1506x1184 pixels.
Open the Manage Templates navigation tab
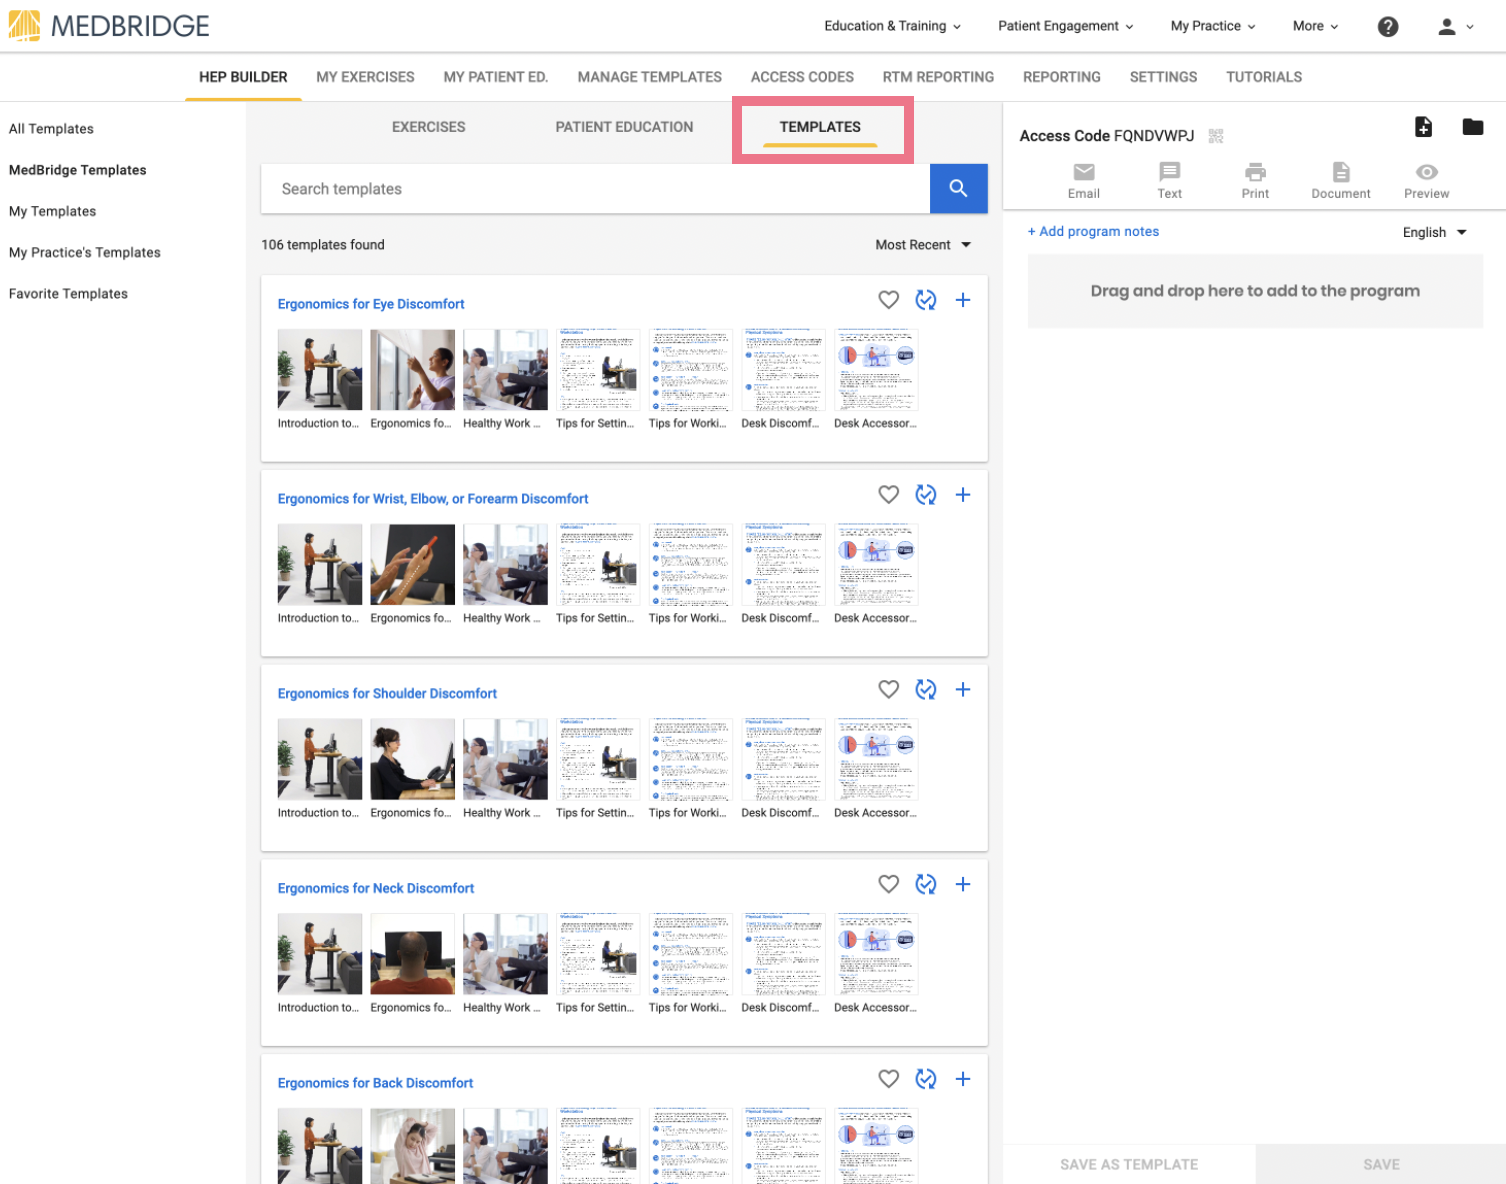(x=649, y=77)
